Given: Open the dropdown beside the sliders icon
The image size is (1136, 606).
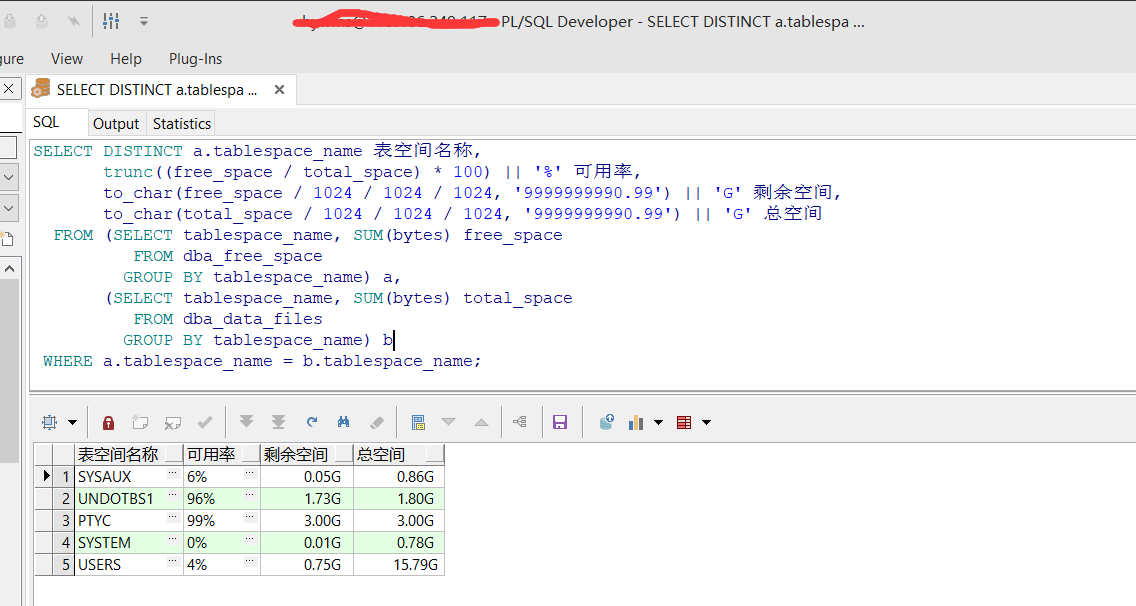Looking at the screenshot, I should (141, 20).
